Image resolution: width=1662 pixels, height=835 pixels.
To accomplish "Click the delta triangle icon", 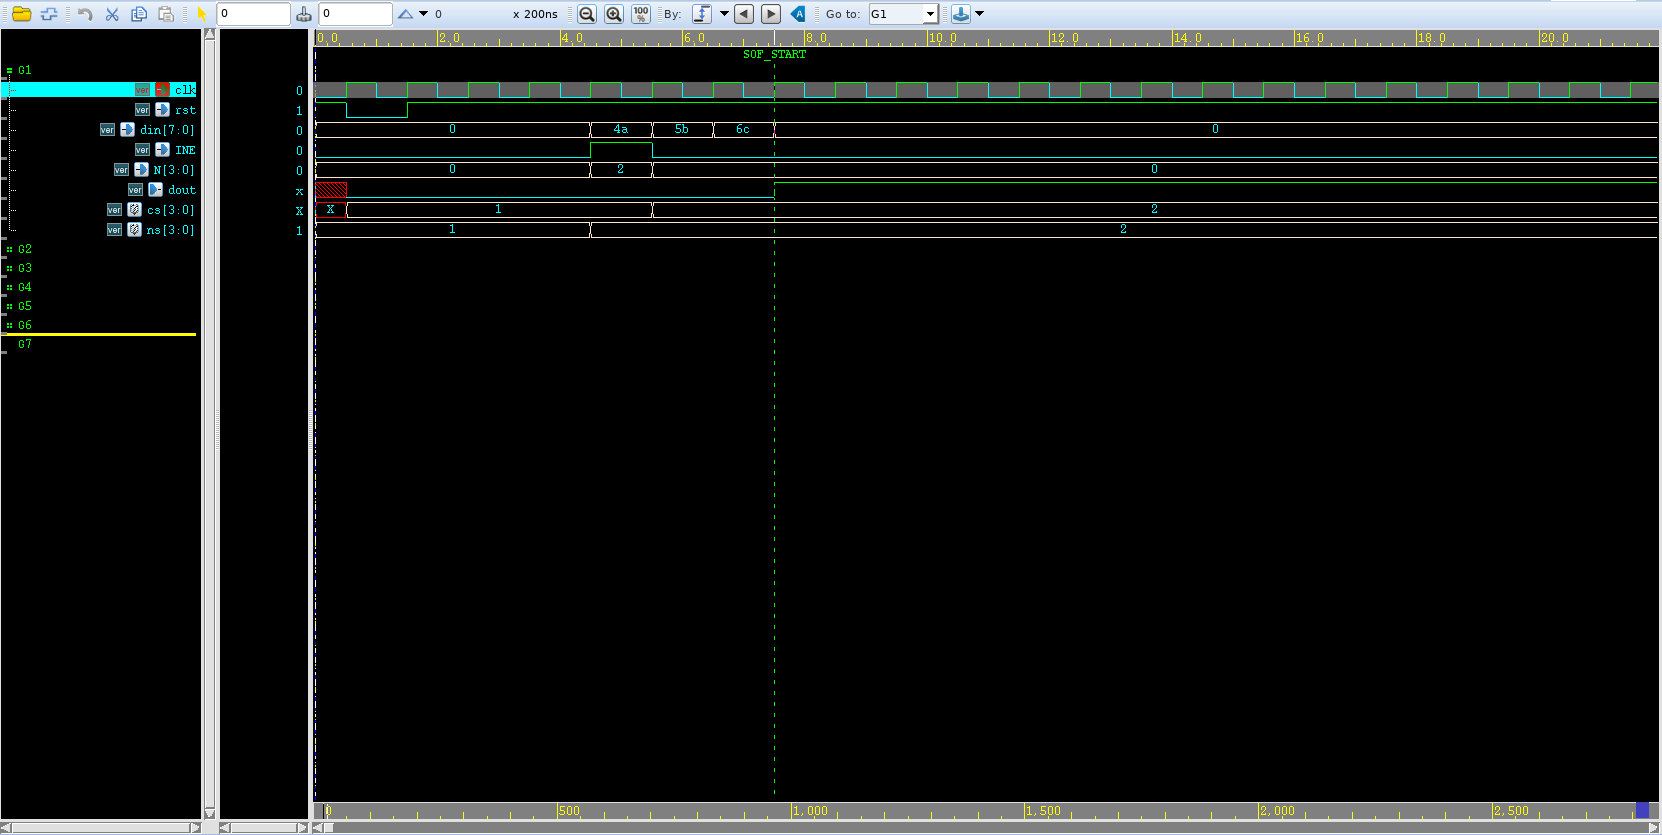I will [405, 14].
